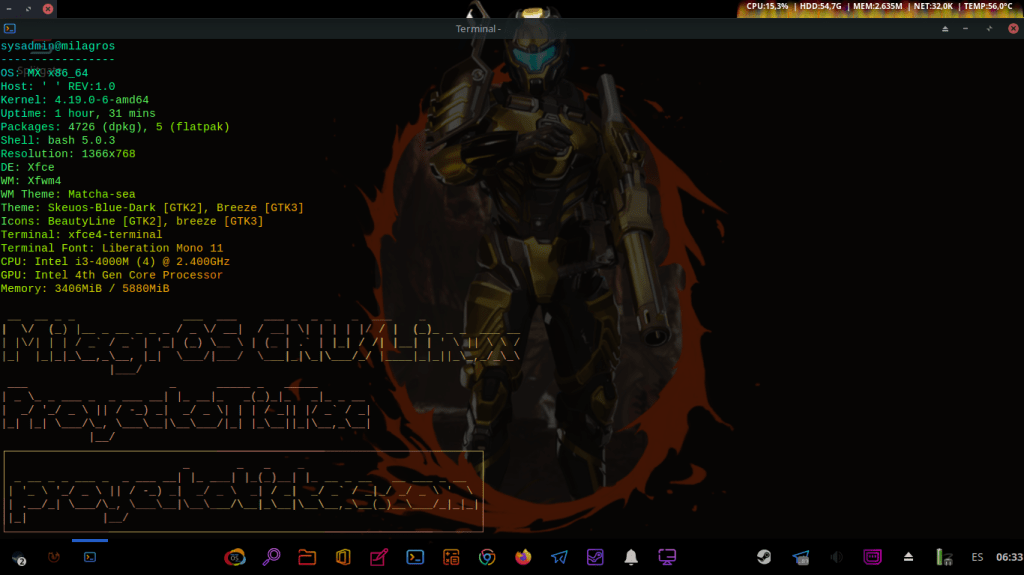Click the volume speaker tray icon
This screenshot has width=1024, height=575.
(x=836, y=557)
